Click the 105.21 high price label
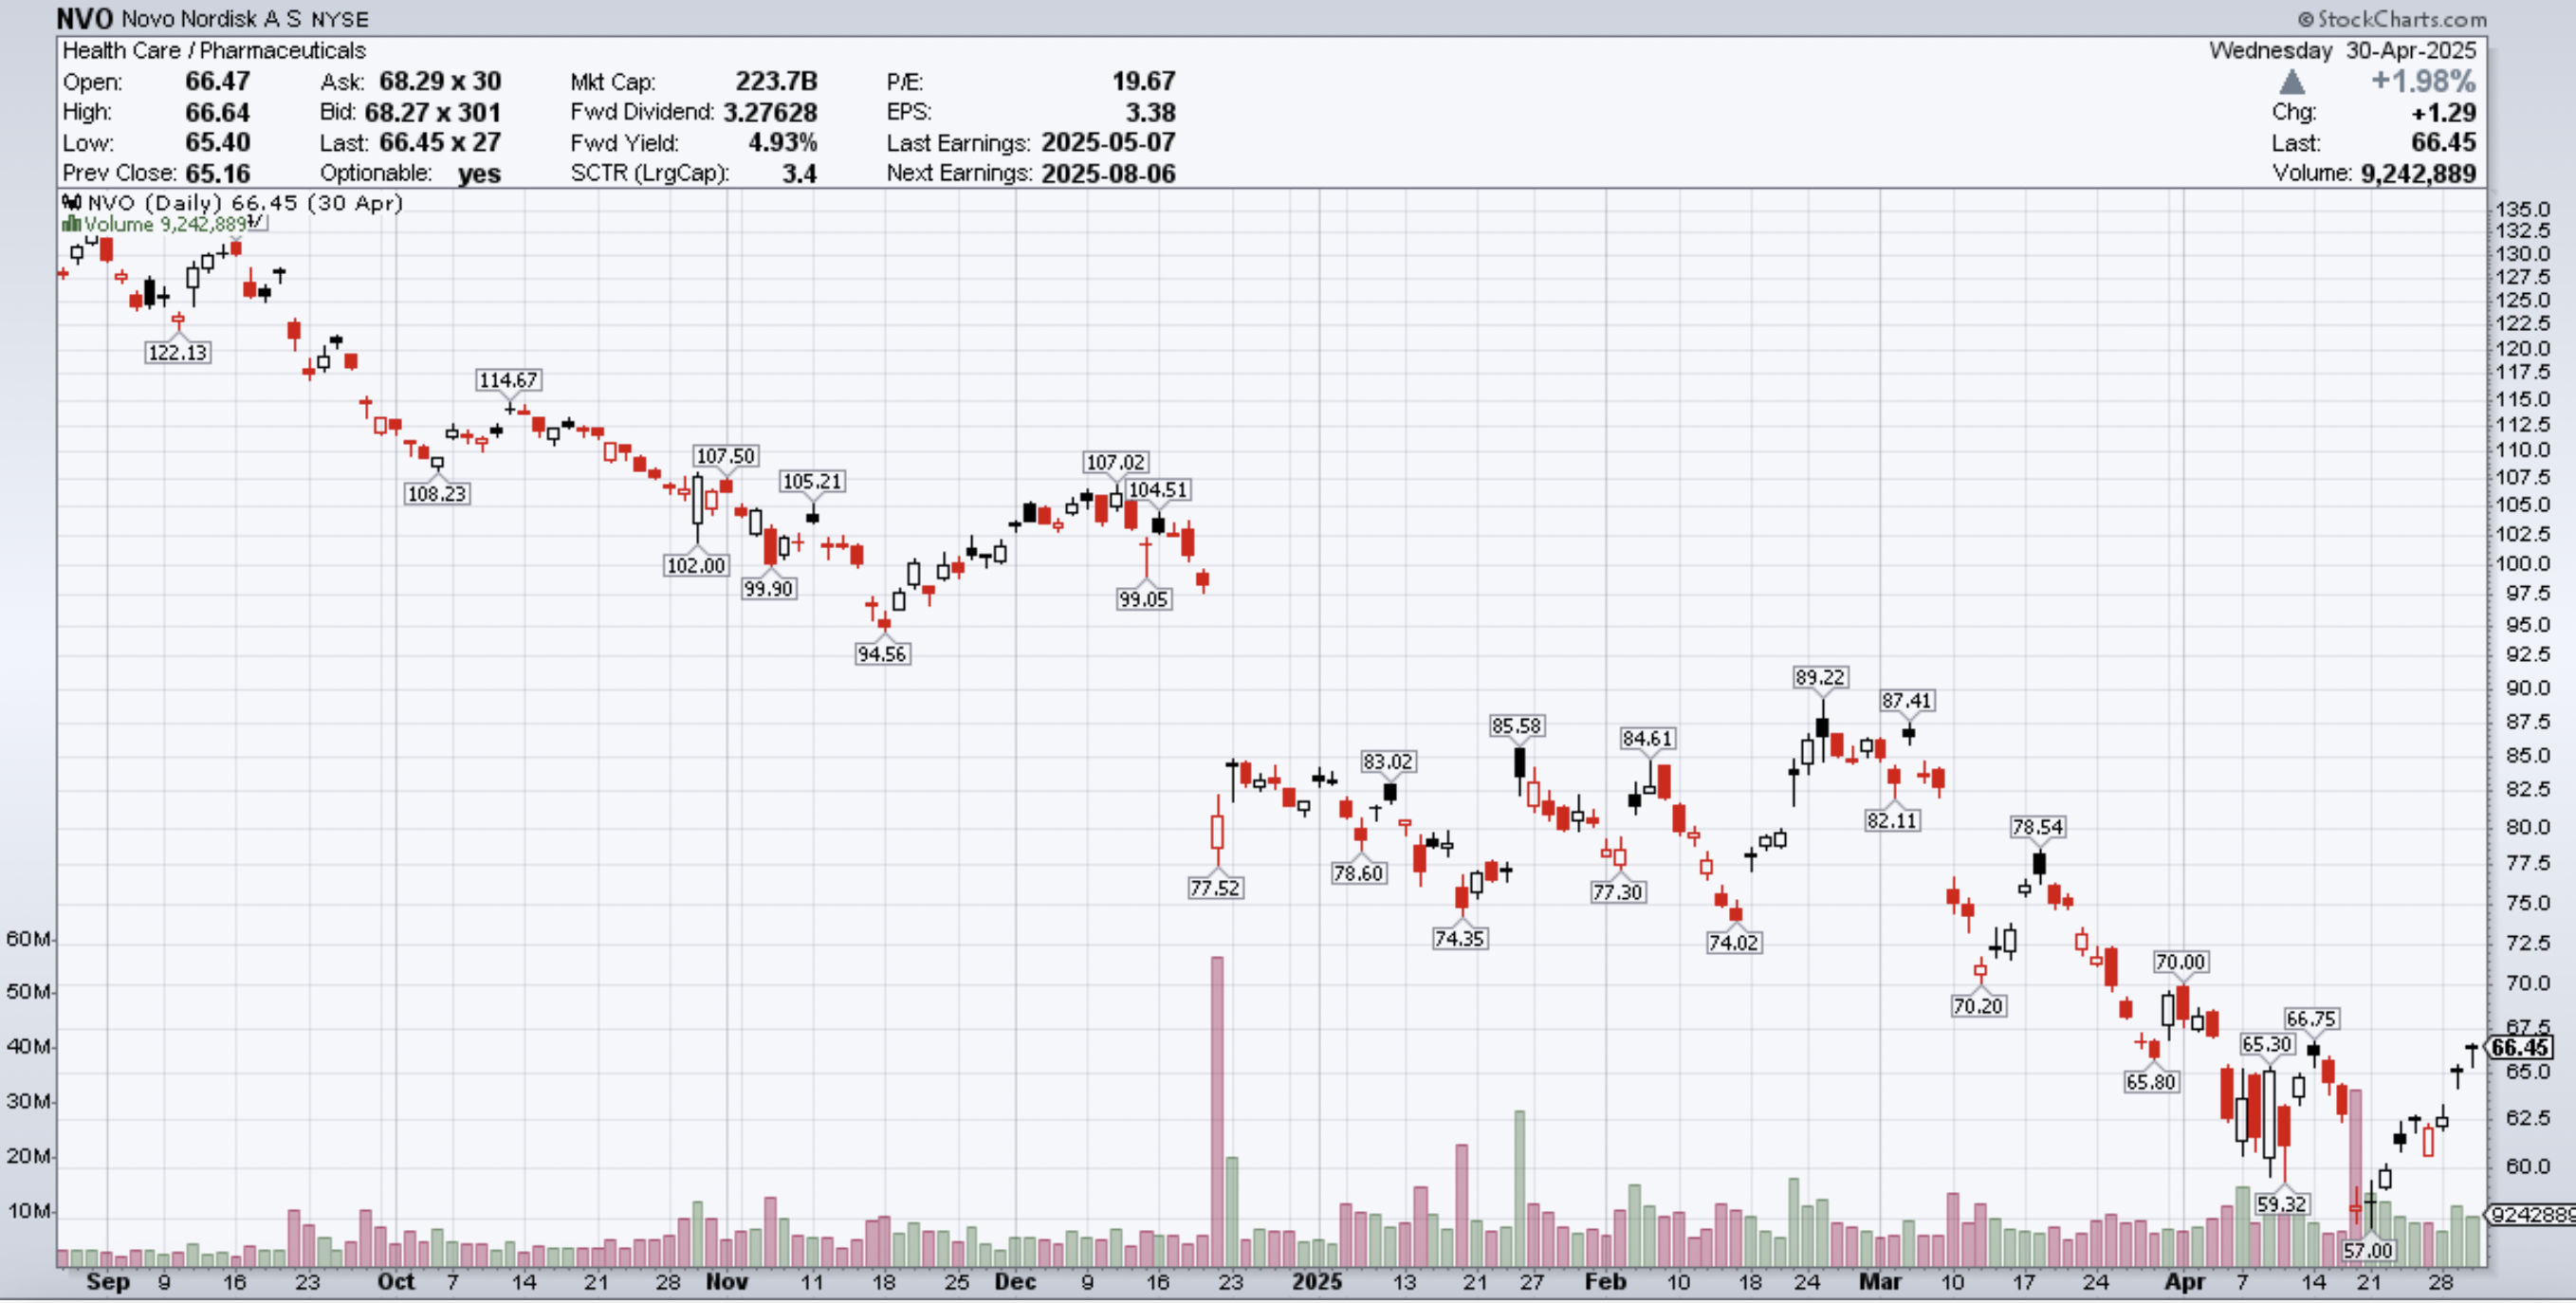The image size is (2576, 1303). tap(812, 482)
